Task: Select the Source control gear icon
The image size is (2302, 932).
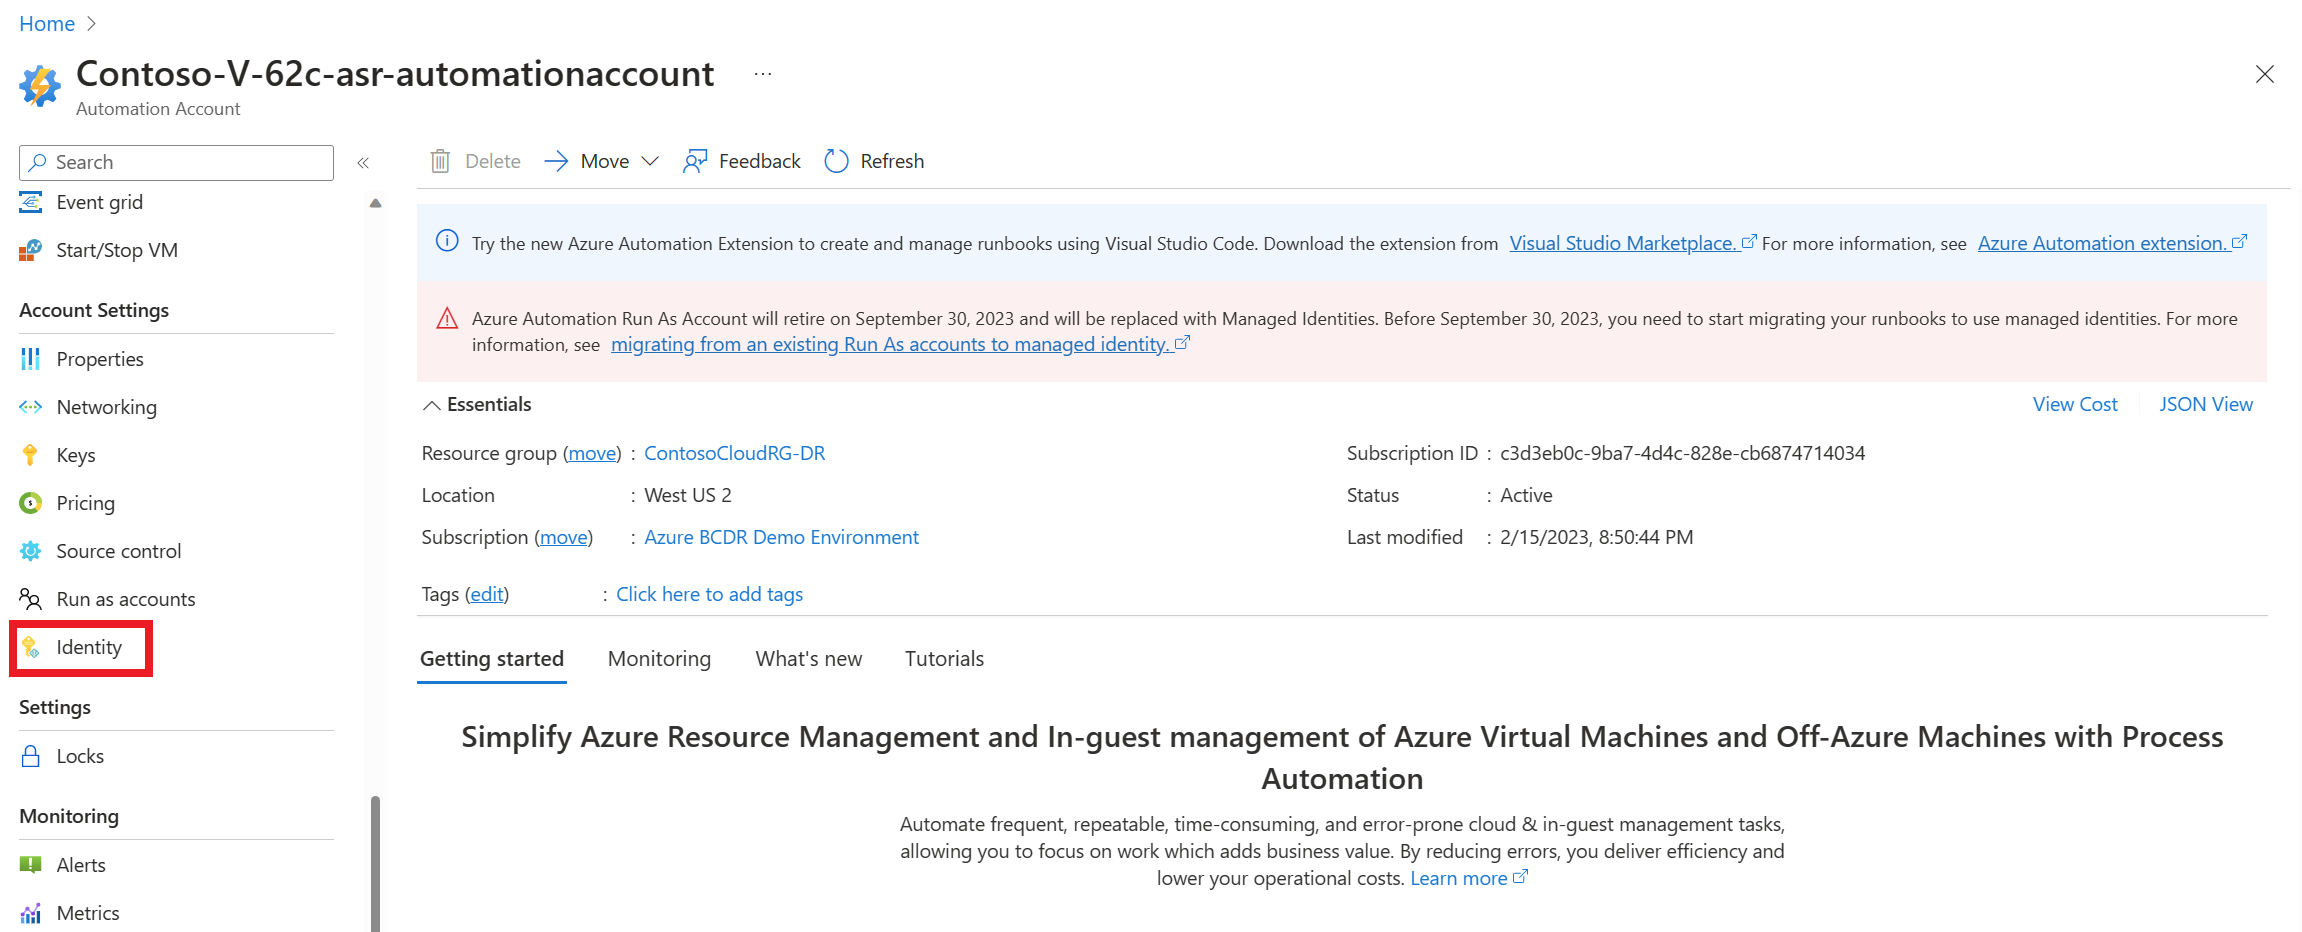Action: [31, 551]
